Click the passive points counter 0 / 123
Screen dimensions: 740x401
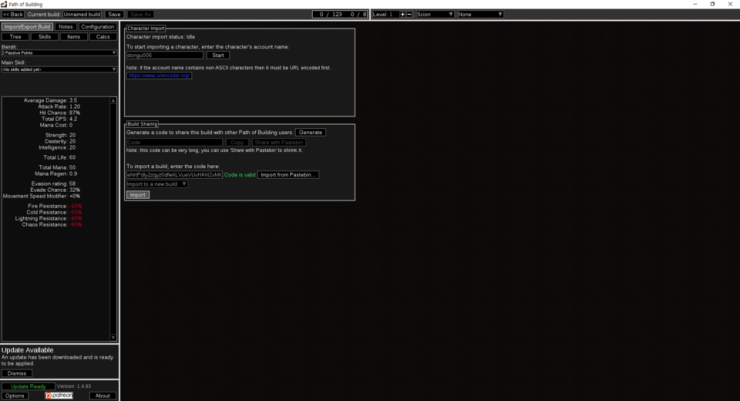(331, 14)
